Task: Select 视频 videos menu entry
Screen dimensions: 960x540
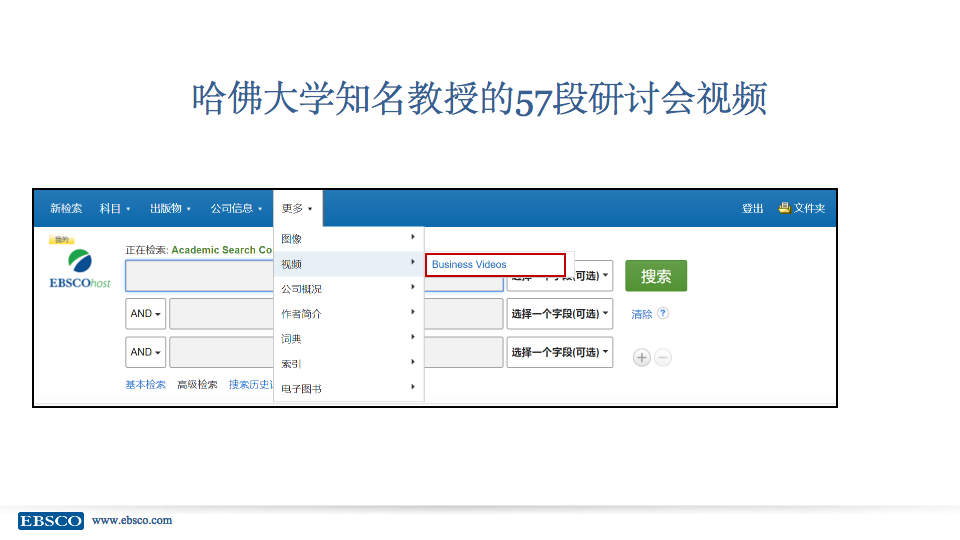Action: [348, 264]
